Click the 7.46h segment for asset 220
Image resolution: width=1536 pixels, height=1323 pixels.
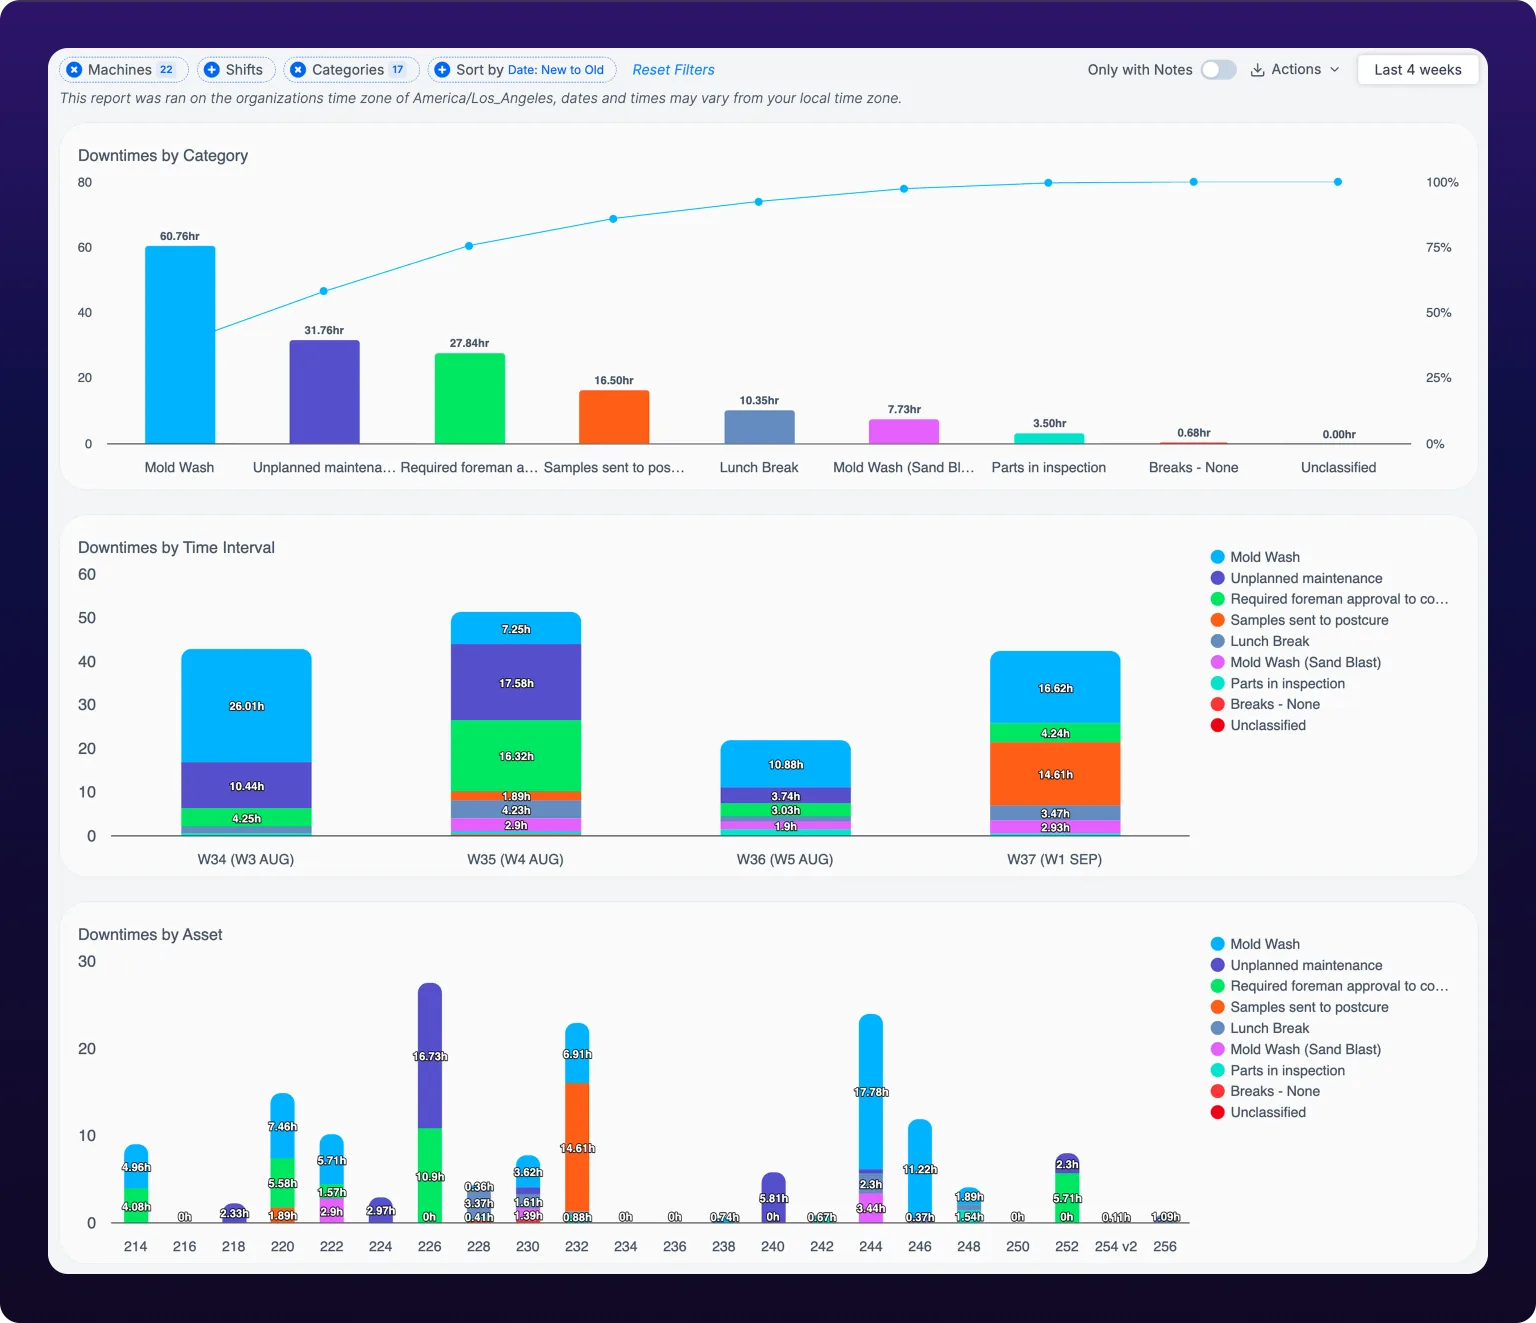(283, 1126)
